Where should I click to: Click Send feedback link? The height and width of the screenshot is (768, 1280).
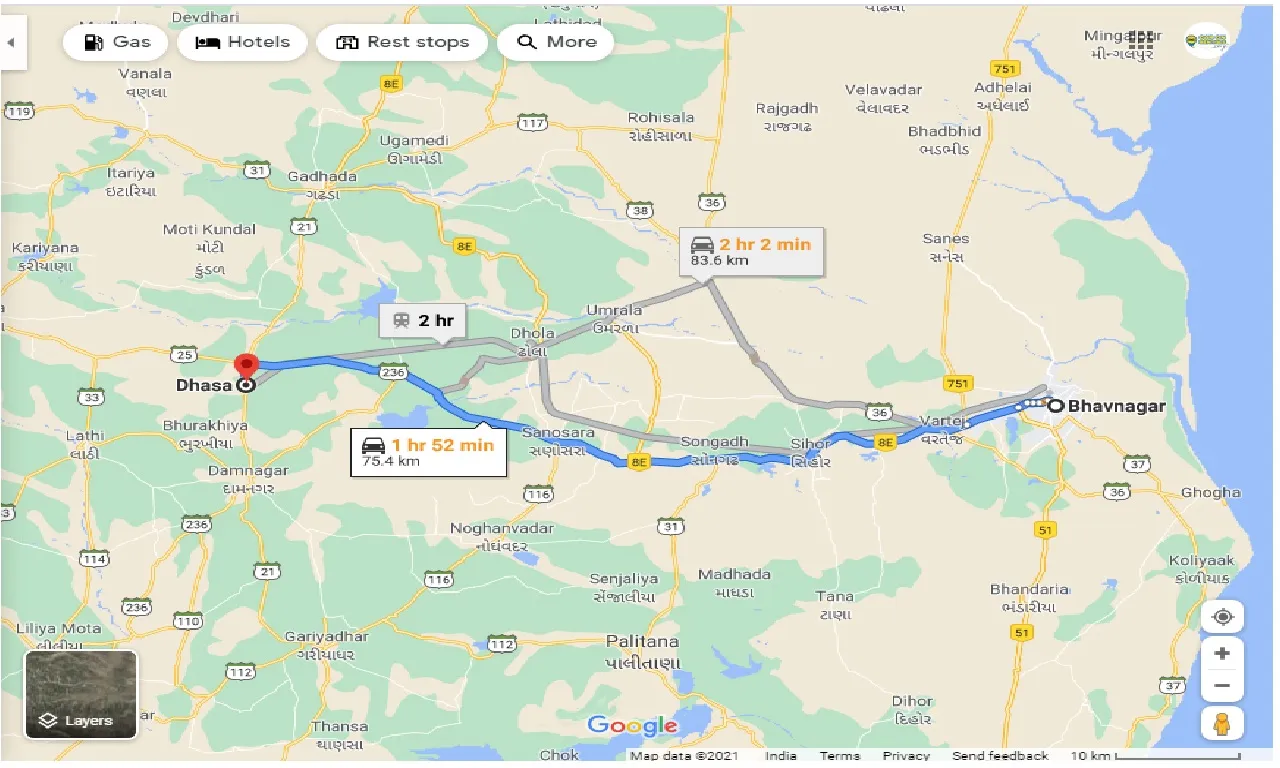(x=1000, y=756)
